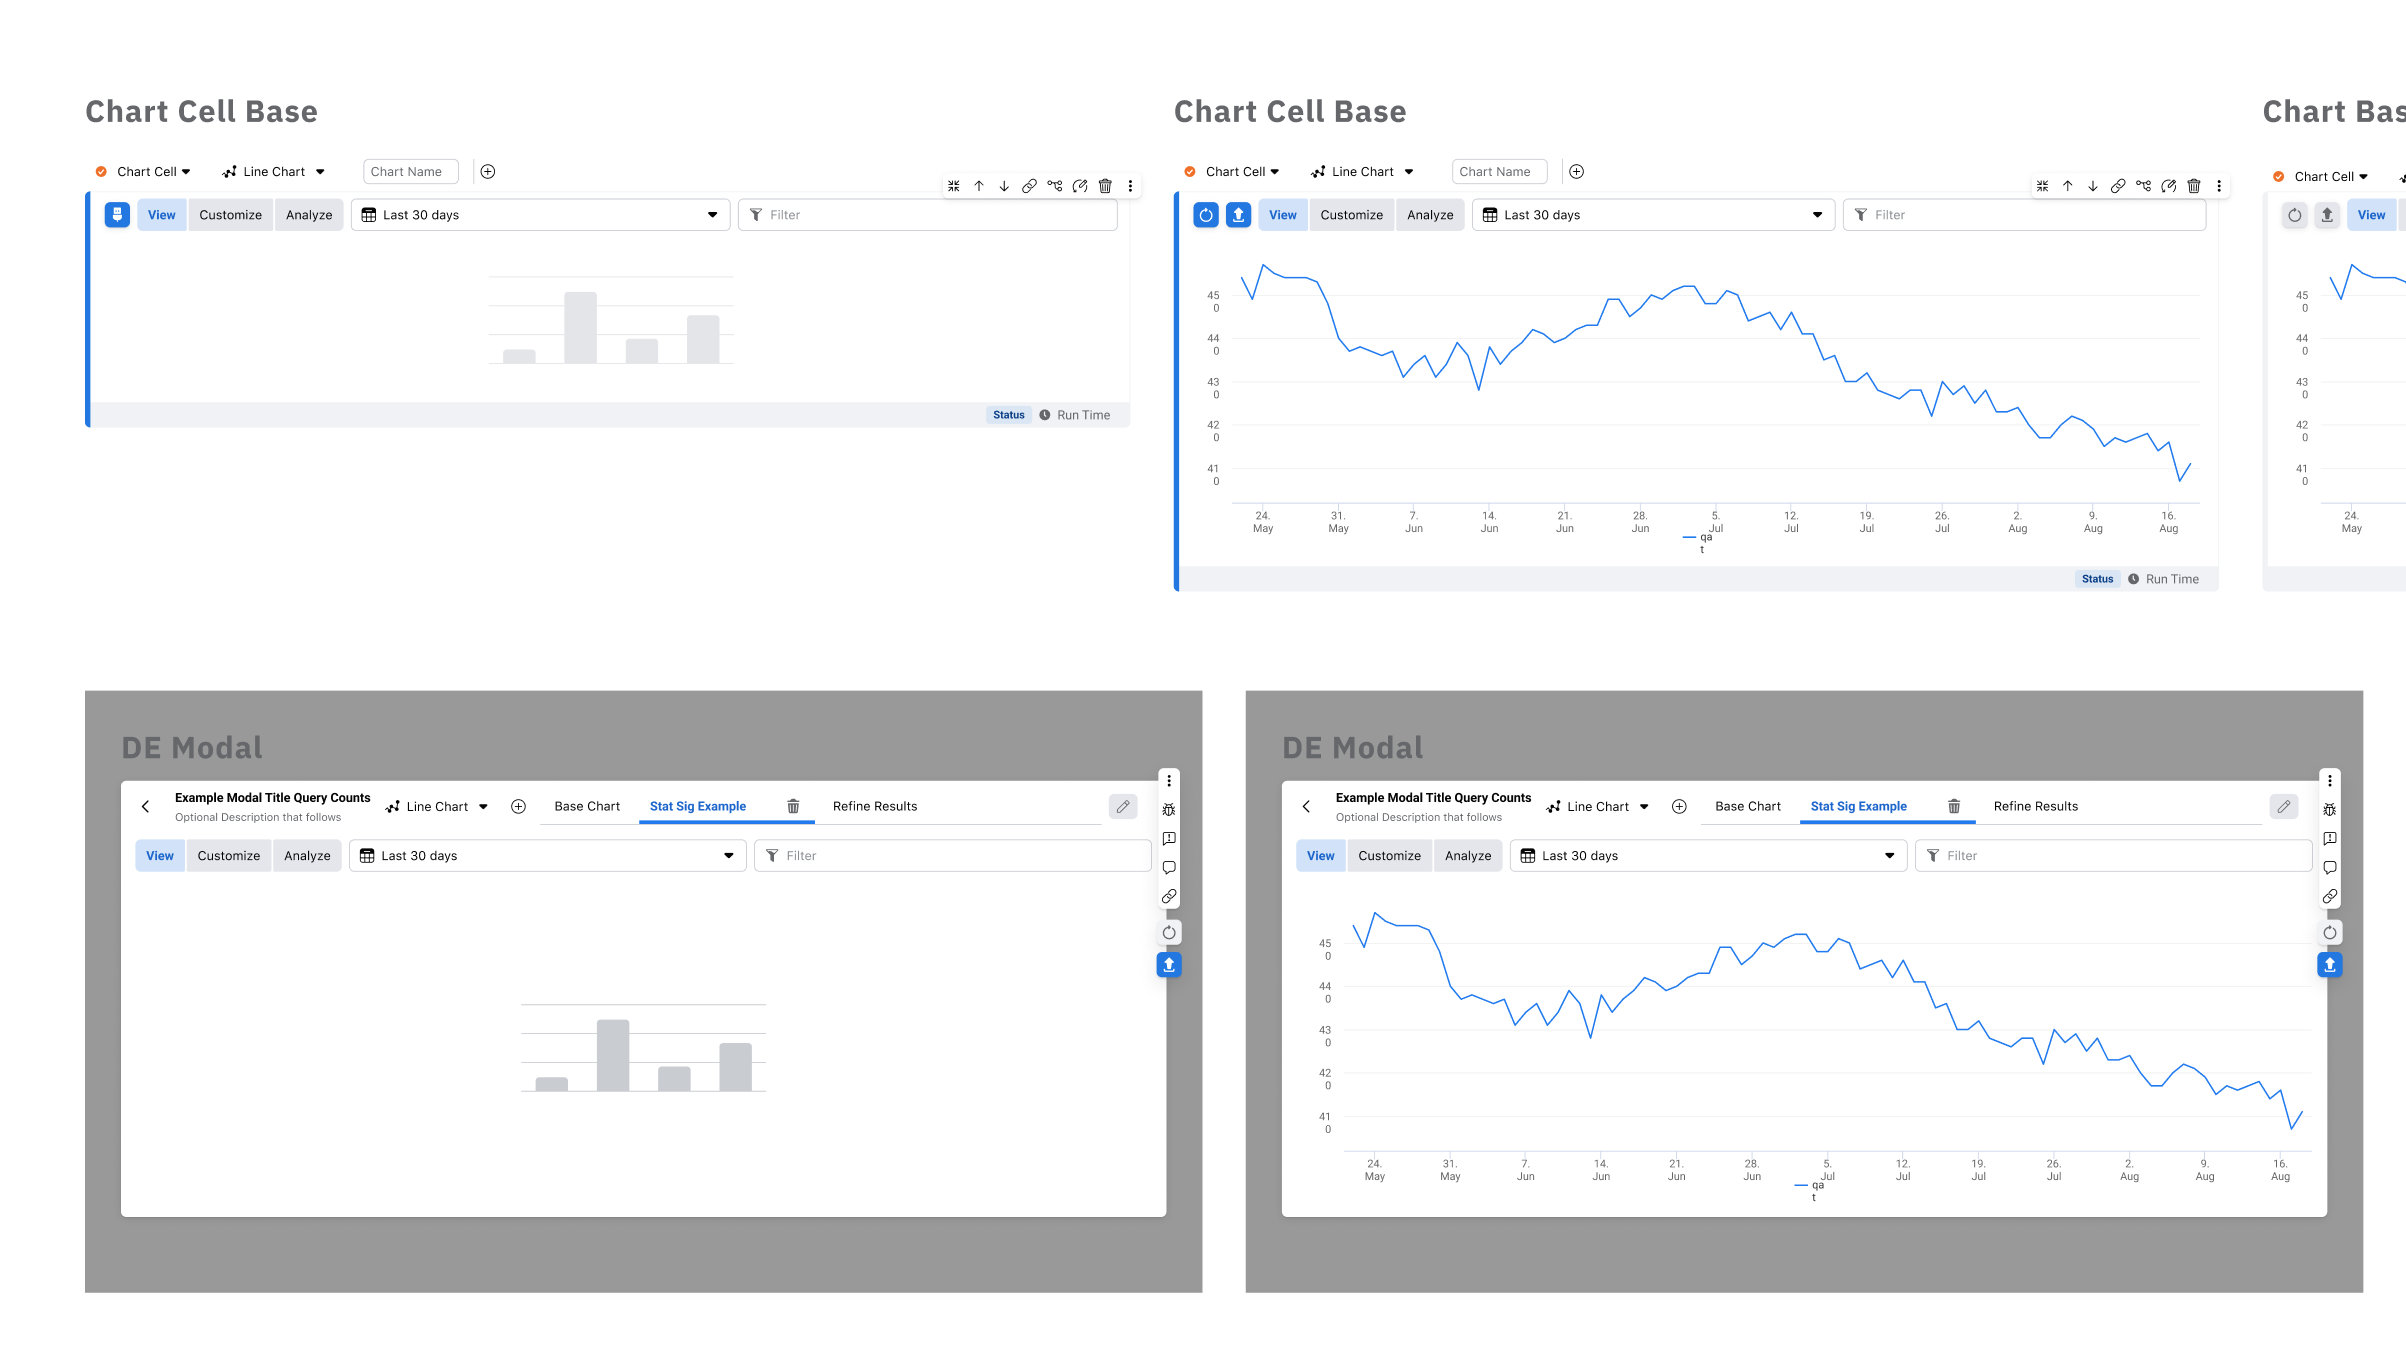Viewport: 2406px width, 1348px height.
Task: Switch to the Stat Sig Example tab
Action: click(x=698, y=806)
